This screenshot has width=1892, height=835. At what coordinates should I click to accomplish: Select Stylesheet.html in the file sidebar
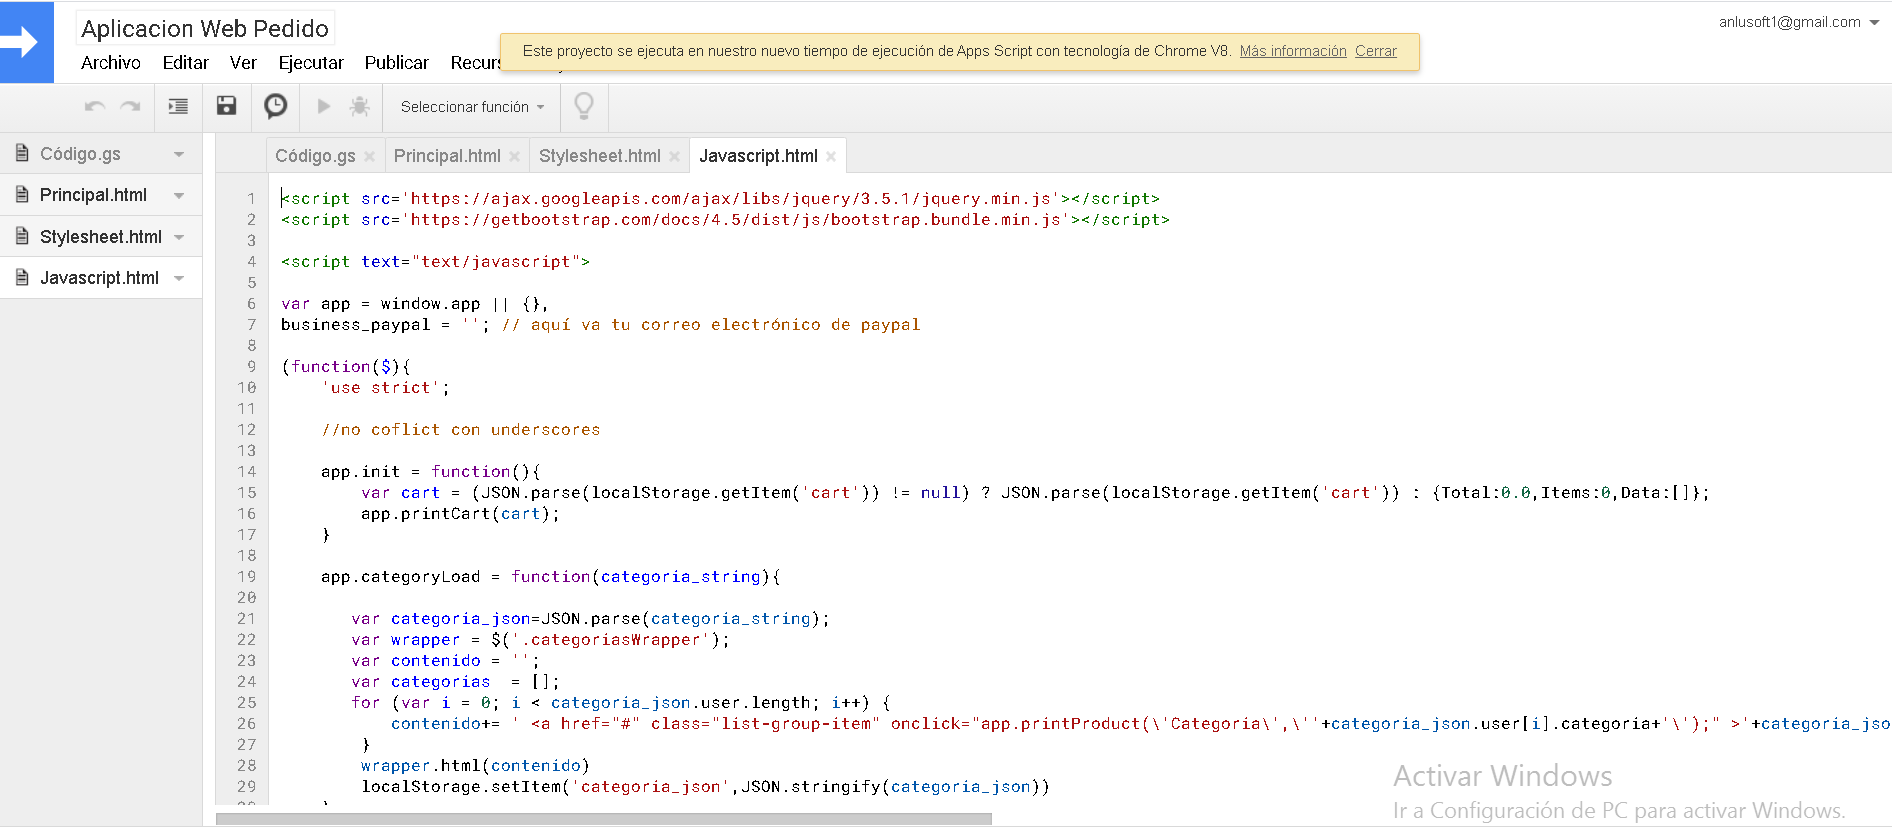101,237
